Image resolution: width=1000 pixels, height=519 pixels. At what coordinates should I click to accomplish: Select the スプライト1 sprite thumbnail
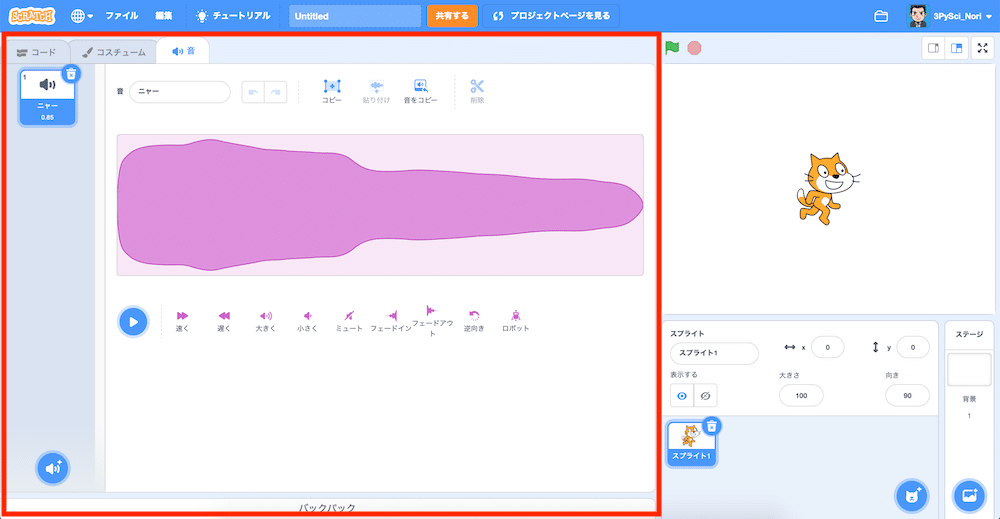point(691,444)
